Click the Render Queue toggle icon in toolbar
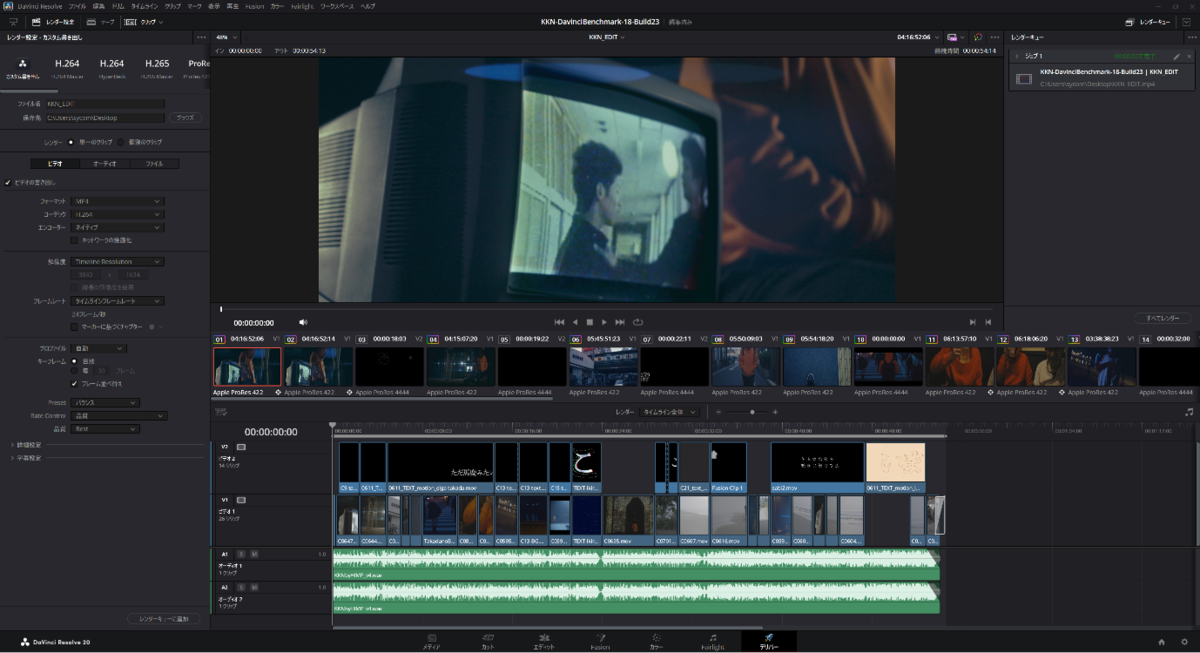Screen dimensions: 1200x653 coord(1131,21)
